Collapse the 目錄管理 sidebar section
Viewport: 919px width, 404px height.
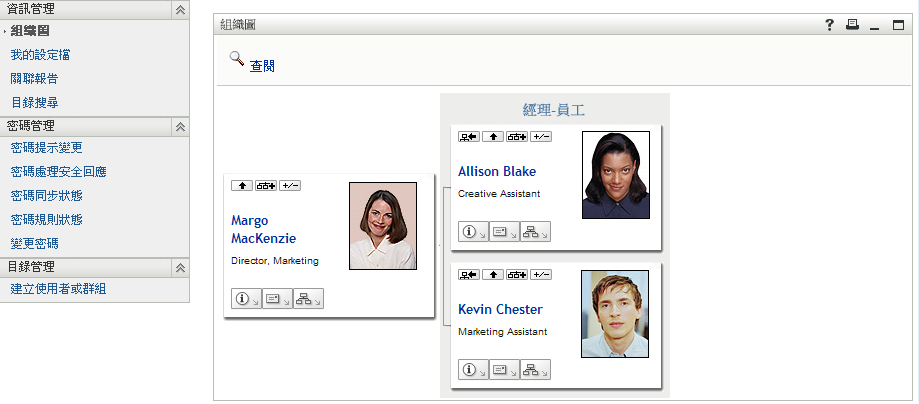(x=180, y=268)
